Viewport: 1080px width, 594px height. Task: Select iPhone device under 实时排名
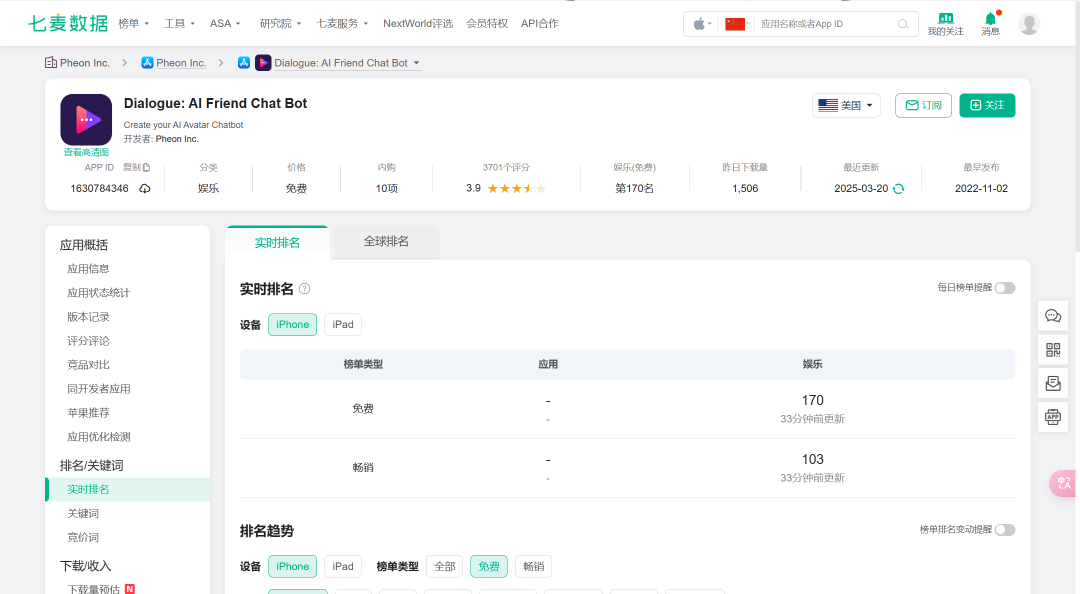(292, 325)
